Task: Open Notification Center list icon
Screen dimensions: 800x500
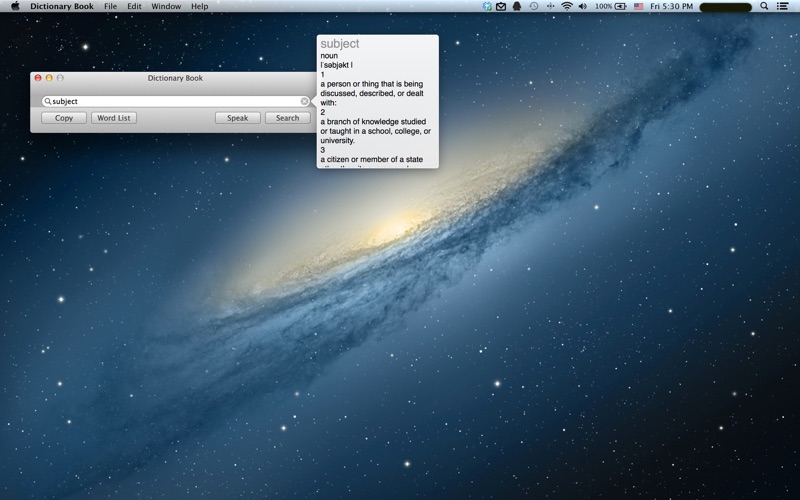Action: pyautogui.click(x=783, y=6)
